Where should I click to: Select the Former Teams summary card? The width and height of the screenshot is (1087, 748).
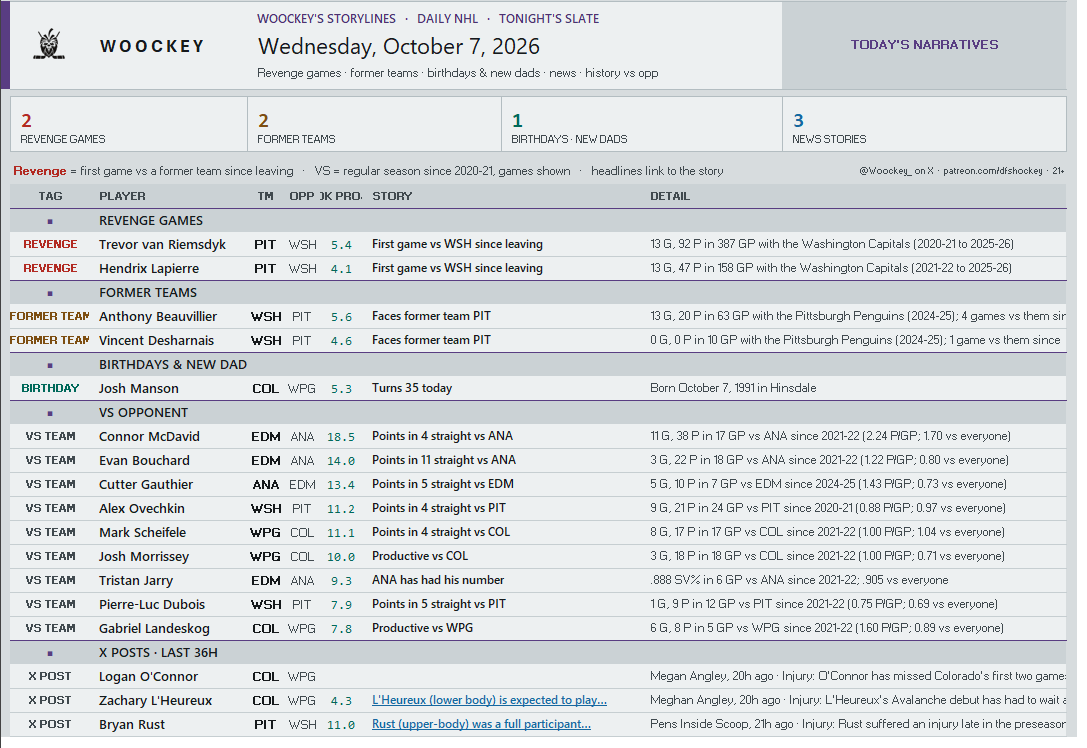[x=374, y=124]
